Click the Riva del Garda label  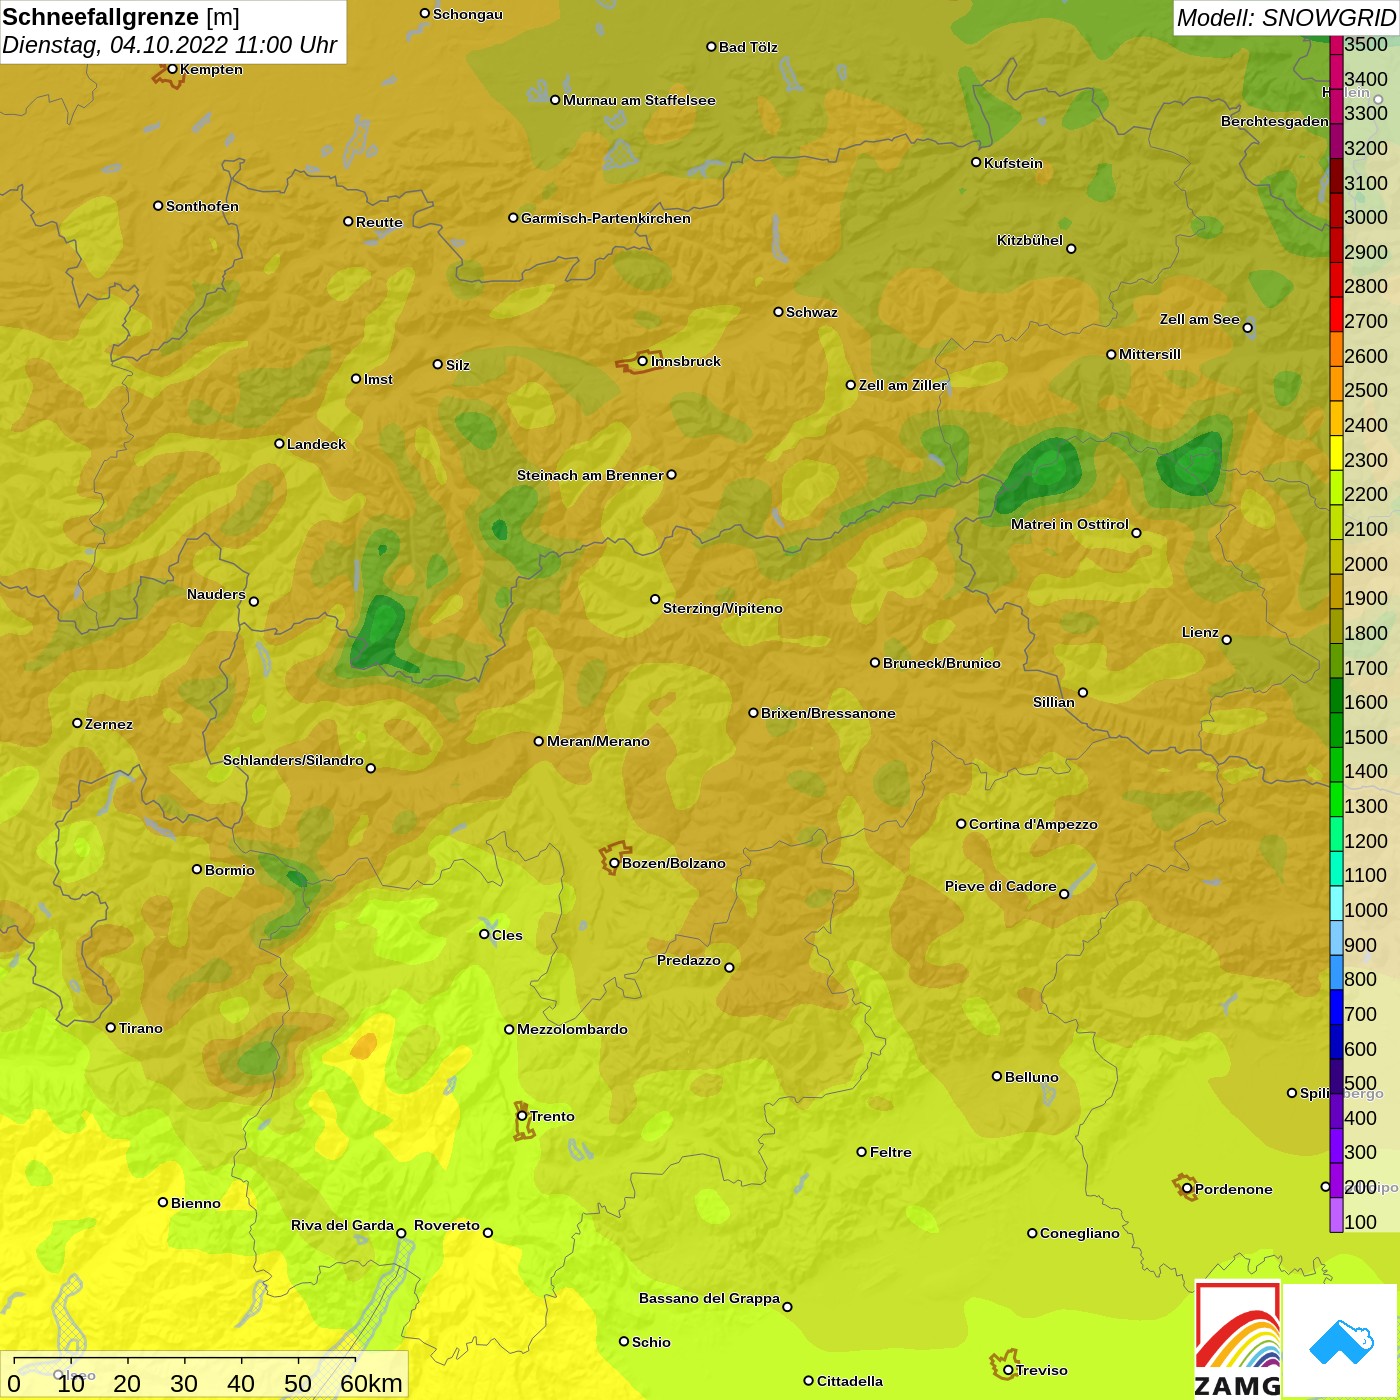342,1225
